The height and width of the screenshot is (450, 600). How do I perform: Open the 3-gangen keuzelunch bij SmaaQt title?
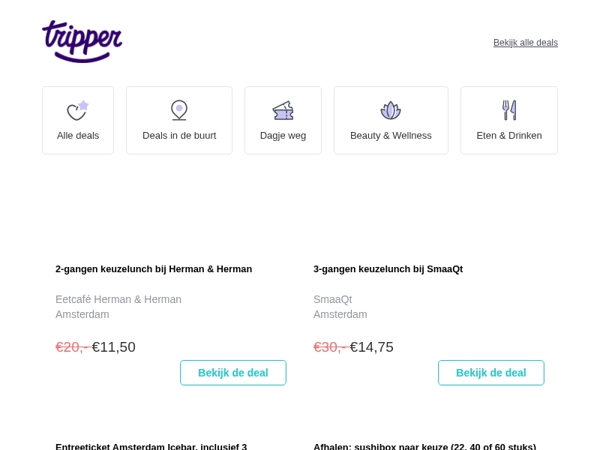click(388, 269)
